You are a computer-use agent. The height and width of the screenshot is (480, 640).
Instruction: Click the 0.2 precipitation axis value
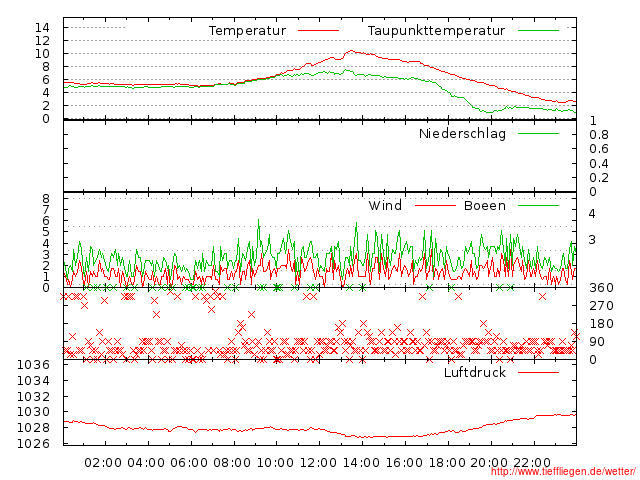point(599,178)
